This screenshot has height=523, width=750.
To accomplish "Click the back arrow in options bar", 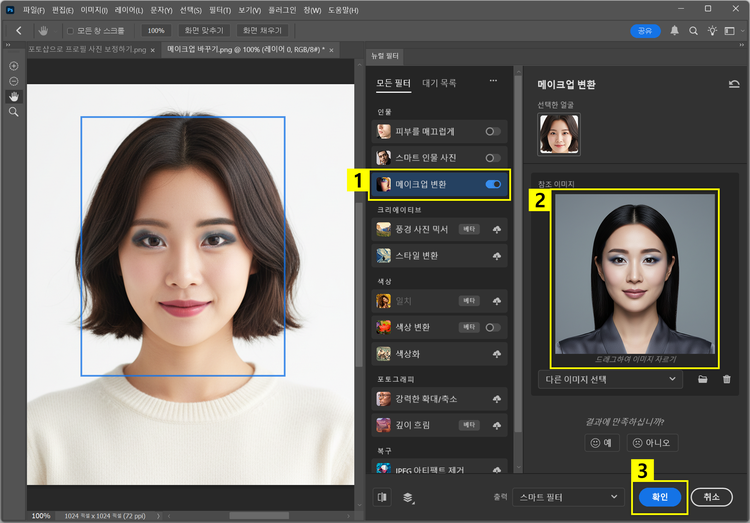I will [x=18, y=31].
